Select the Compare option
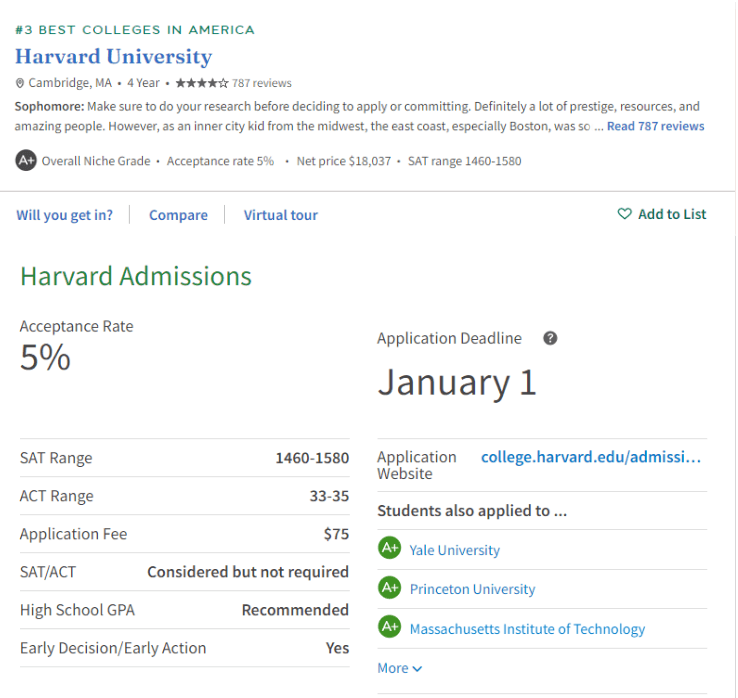This screenshot has width=738, height=698. (178, 215)
